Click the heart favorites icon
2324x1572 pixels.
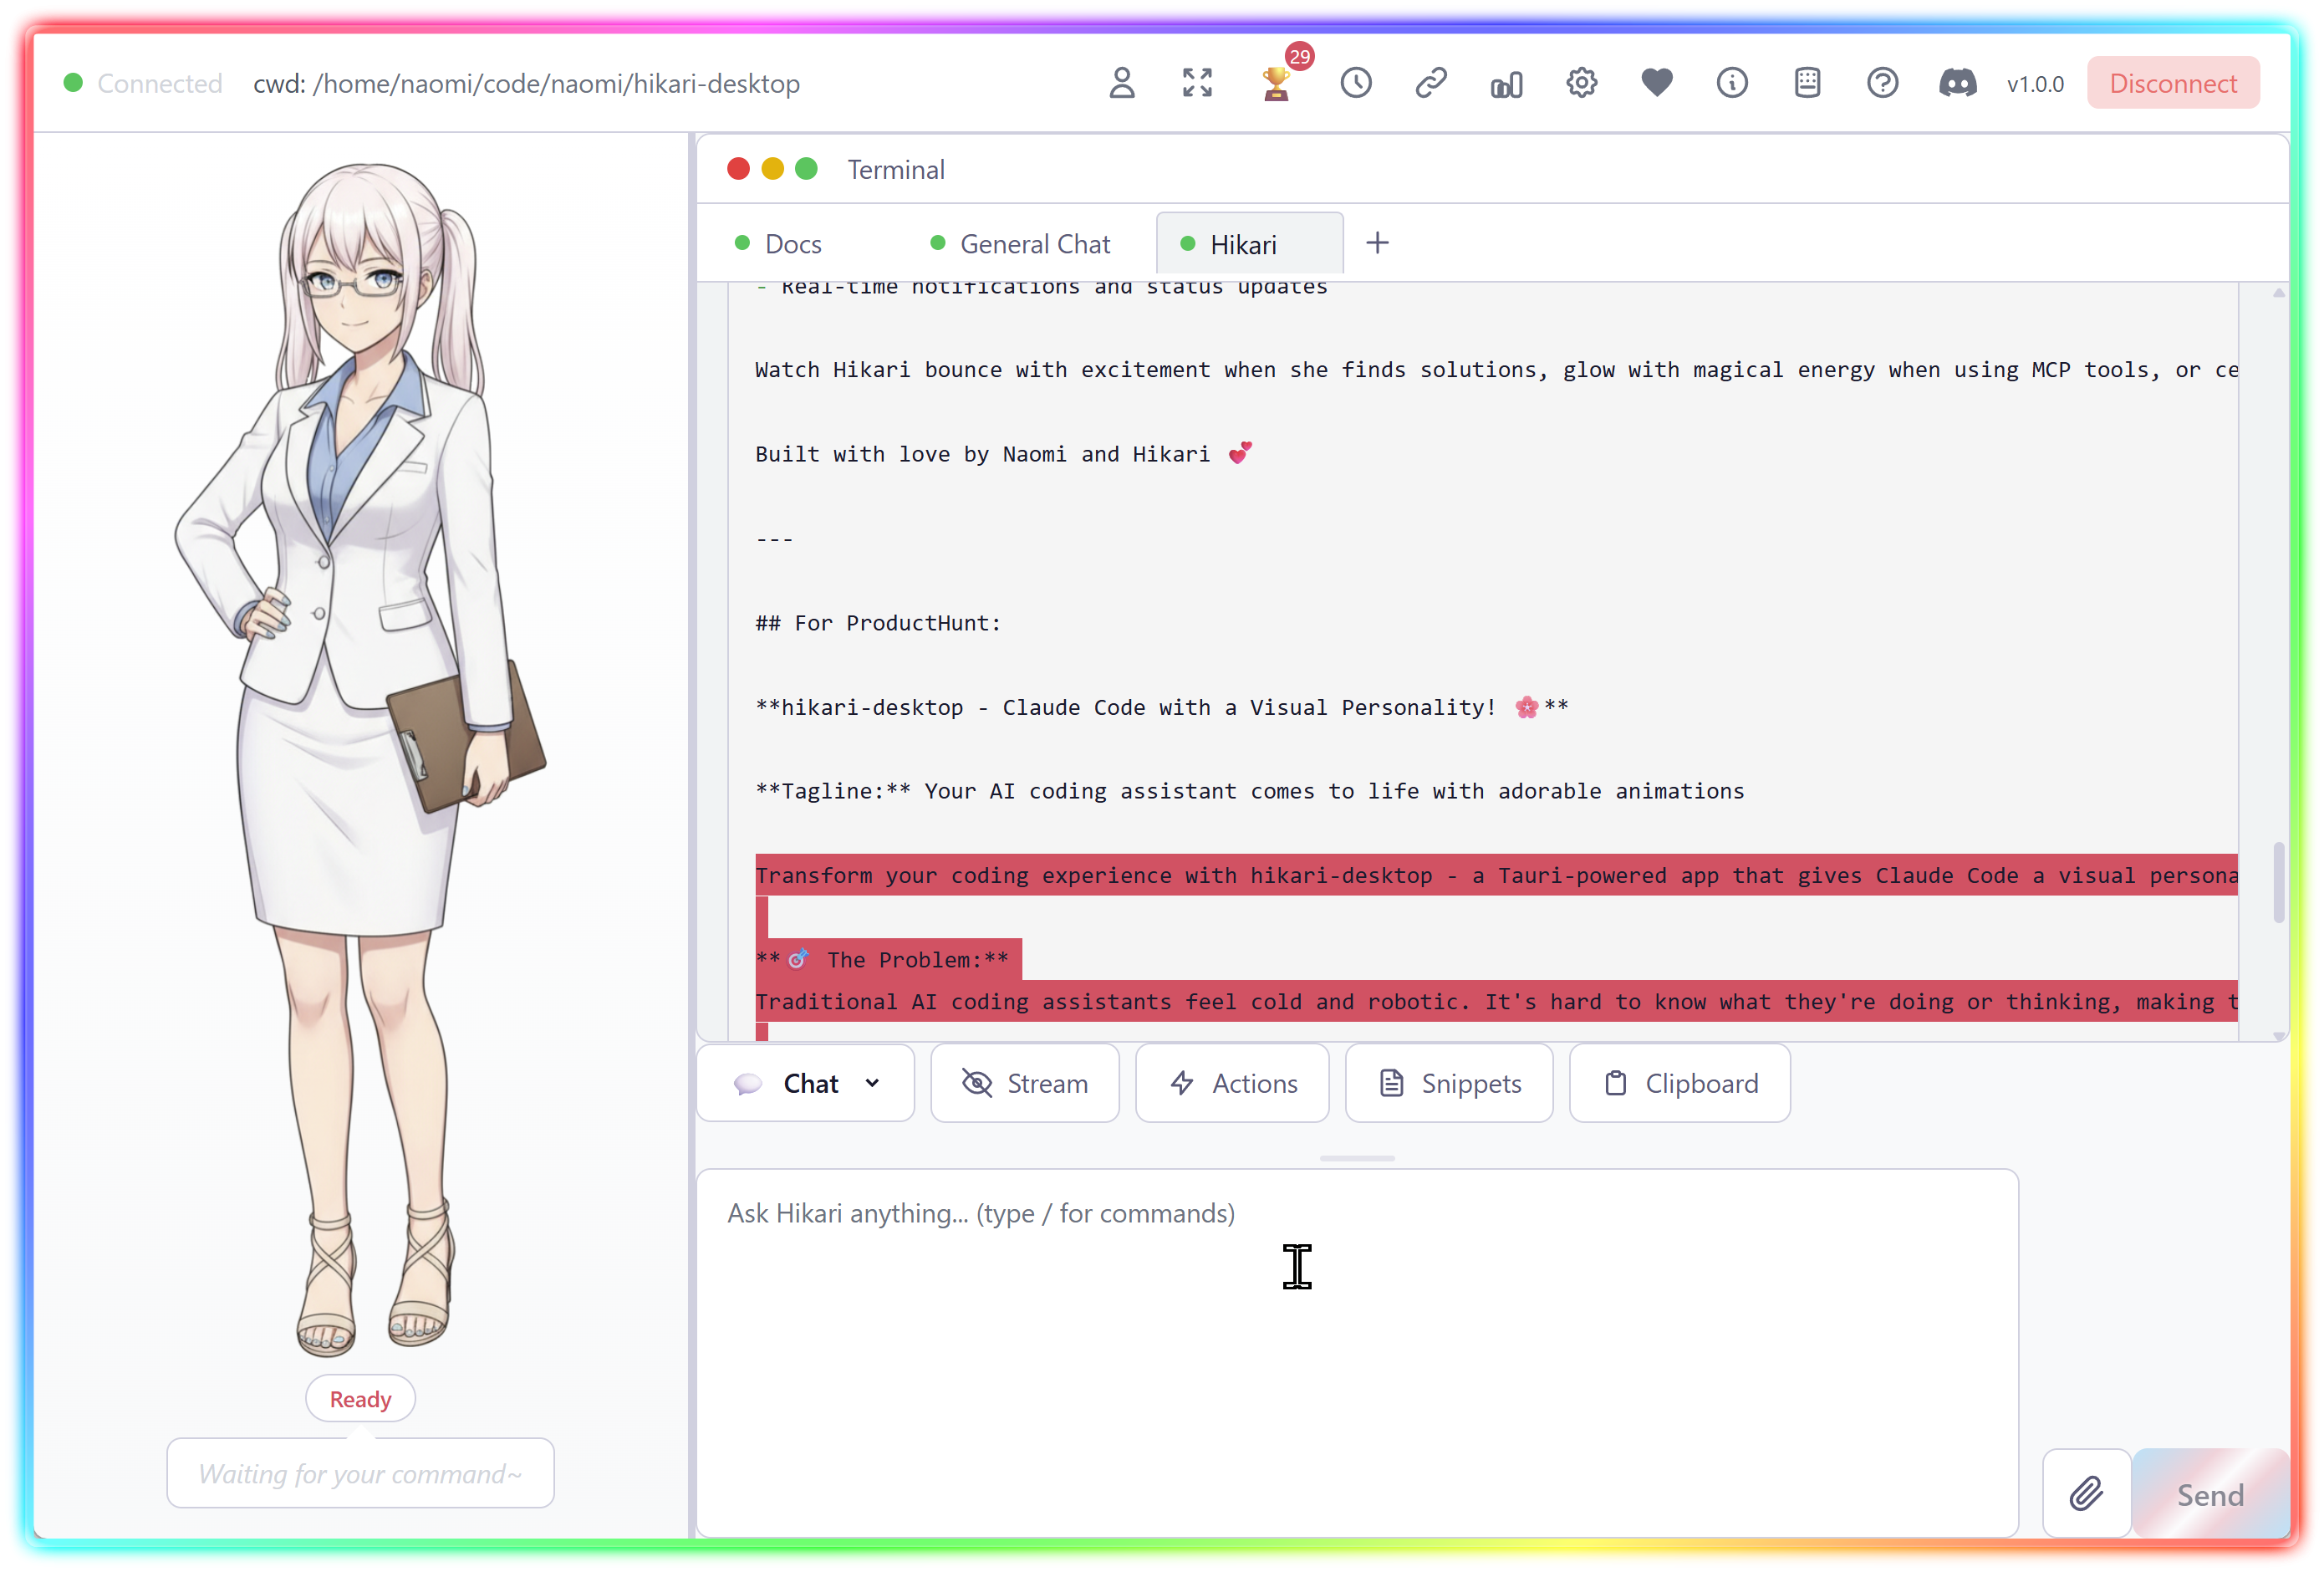click(x=1656, y=83)
